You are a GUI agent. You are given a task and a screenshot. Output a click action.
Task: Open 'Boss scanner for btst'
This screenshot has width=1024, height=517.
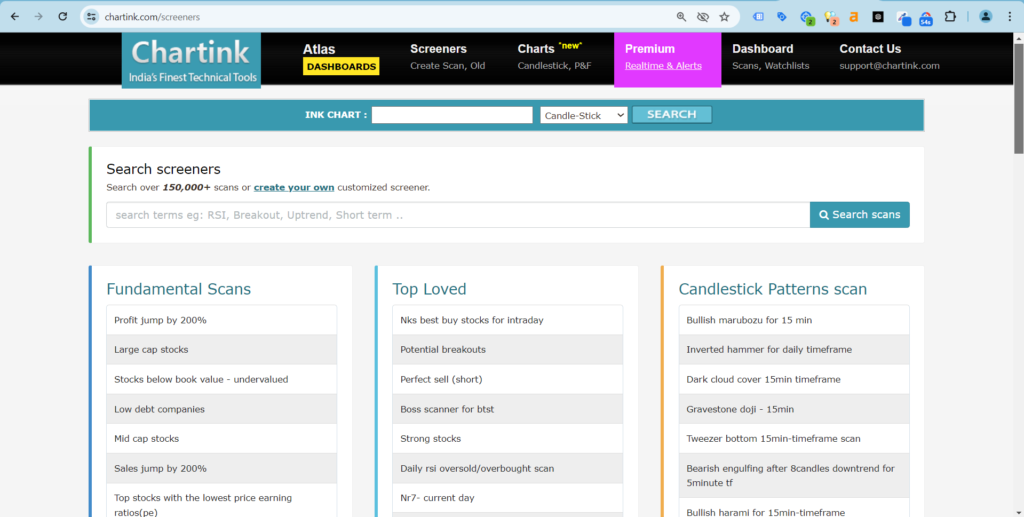pyautogui.click(x=507, y=409)
